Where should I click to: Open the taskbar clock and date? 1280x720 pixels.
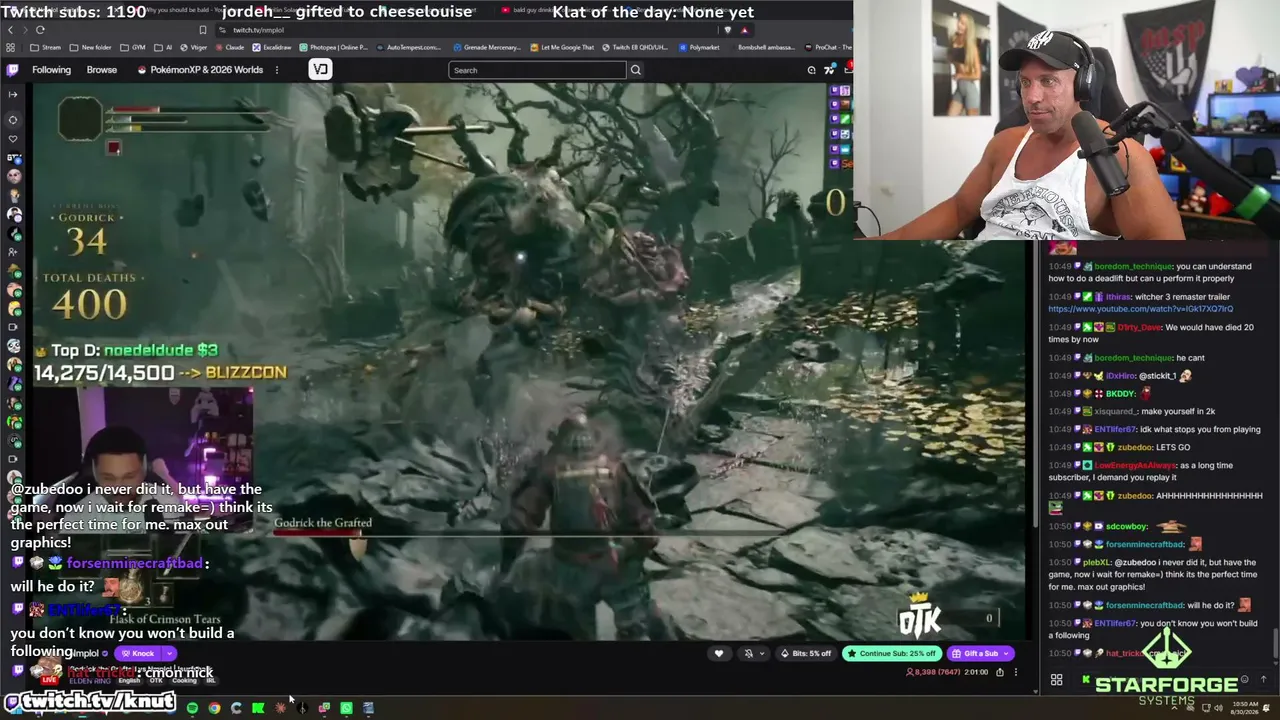[1244, 708]
